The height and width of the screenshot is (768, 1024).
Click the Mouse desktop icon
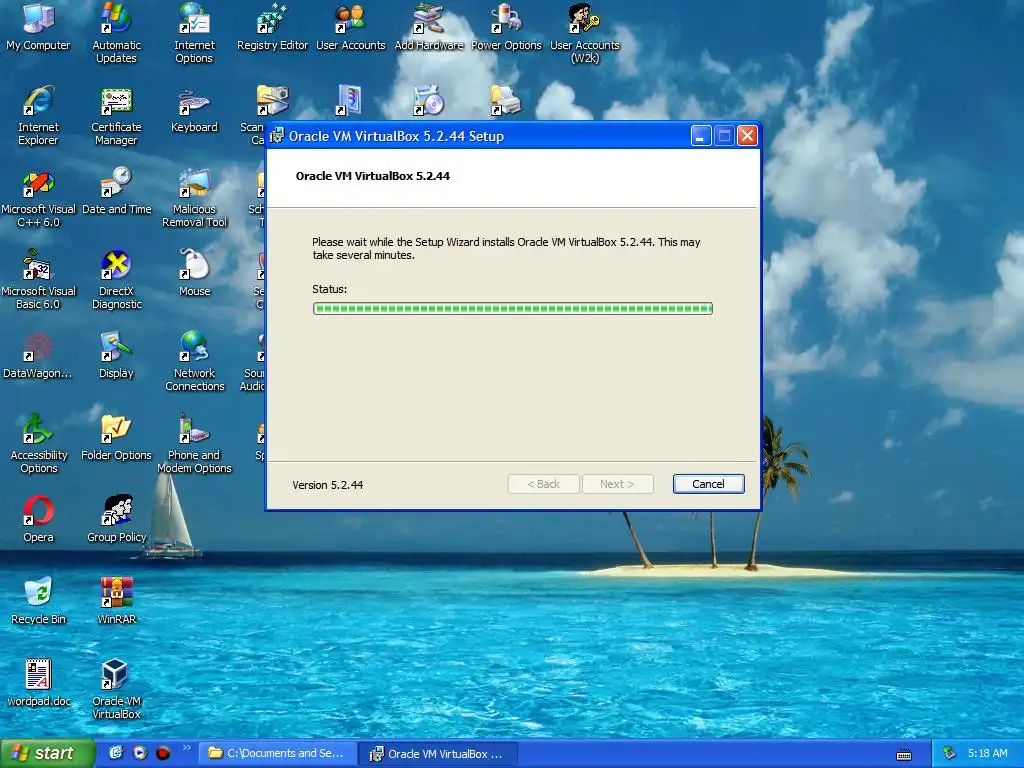point(194,272)
